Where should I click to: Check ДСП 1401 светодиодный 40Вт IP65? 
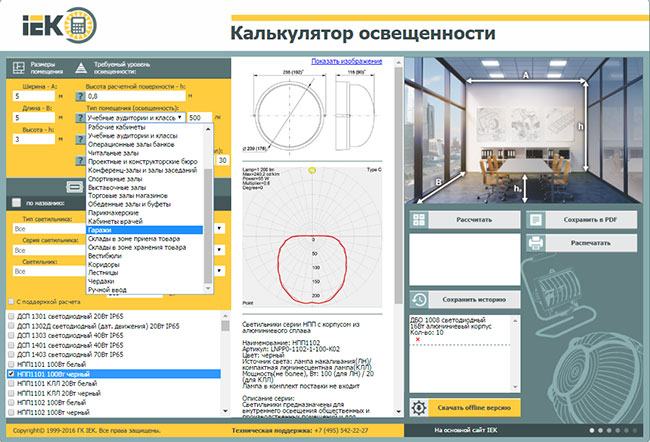(x=11, y=345)
